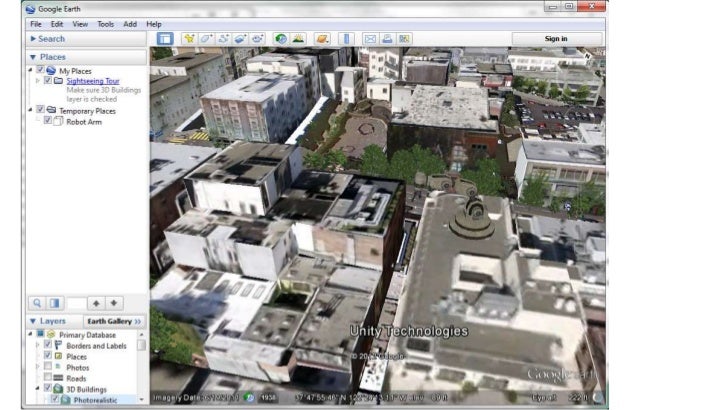This screenshot has width=728, height=410.
Task: Toggle the 3D Buildings checkbox
Action: (48, 388)
